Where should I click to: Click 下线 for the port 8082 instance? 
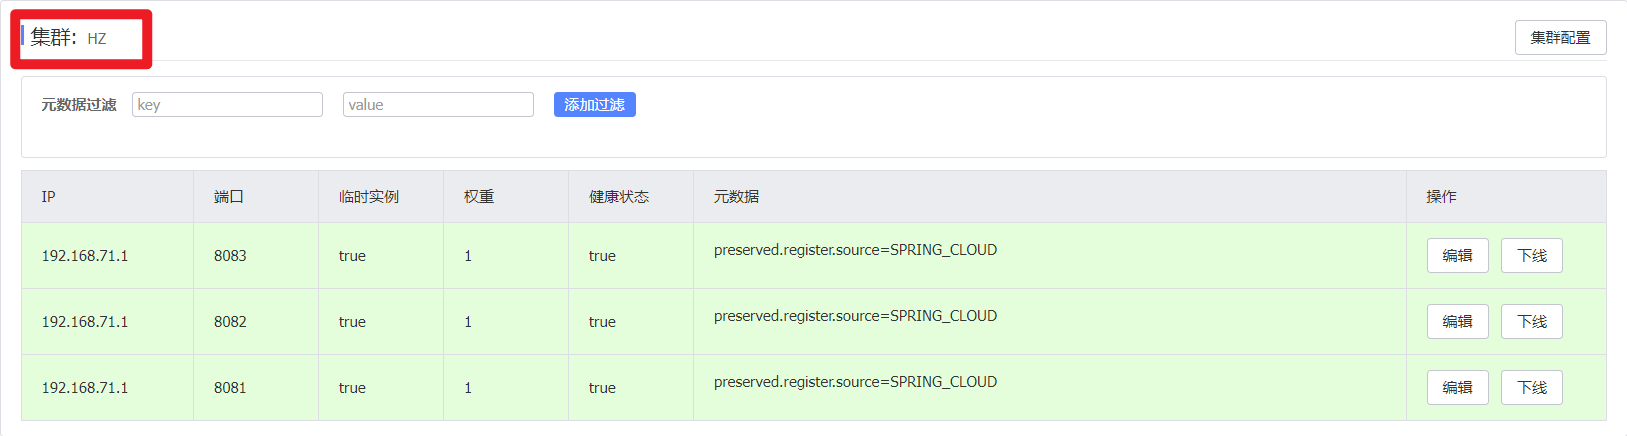1531,322
